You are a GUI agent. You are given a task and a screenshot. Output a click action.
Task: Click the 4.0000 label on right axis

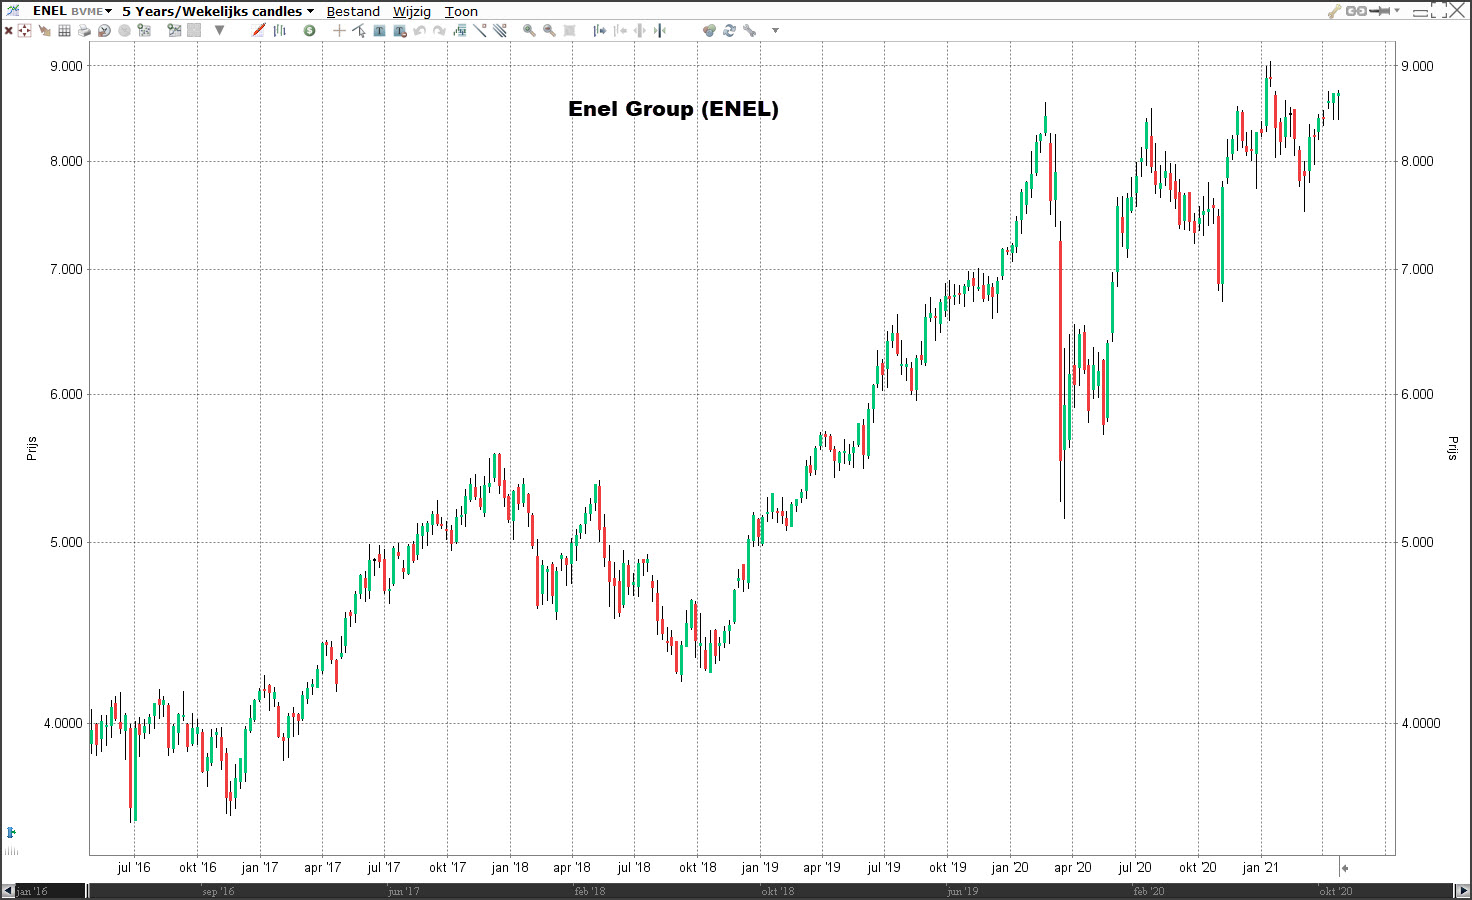click(1420, 723)
